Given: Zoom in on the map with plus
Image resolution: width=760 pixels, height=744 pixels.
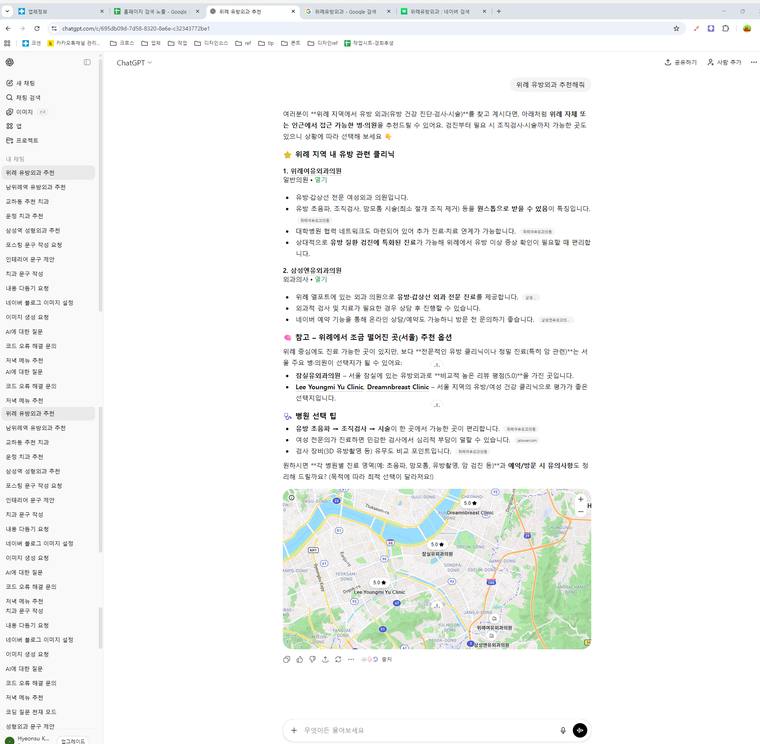Looking at the screenshot, I should click(x=581, y=499).
